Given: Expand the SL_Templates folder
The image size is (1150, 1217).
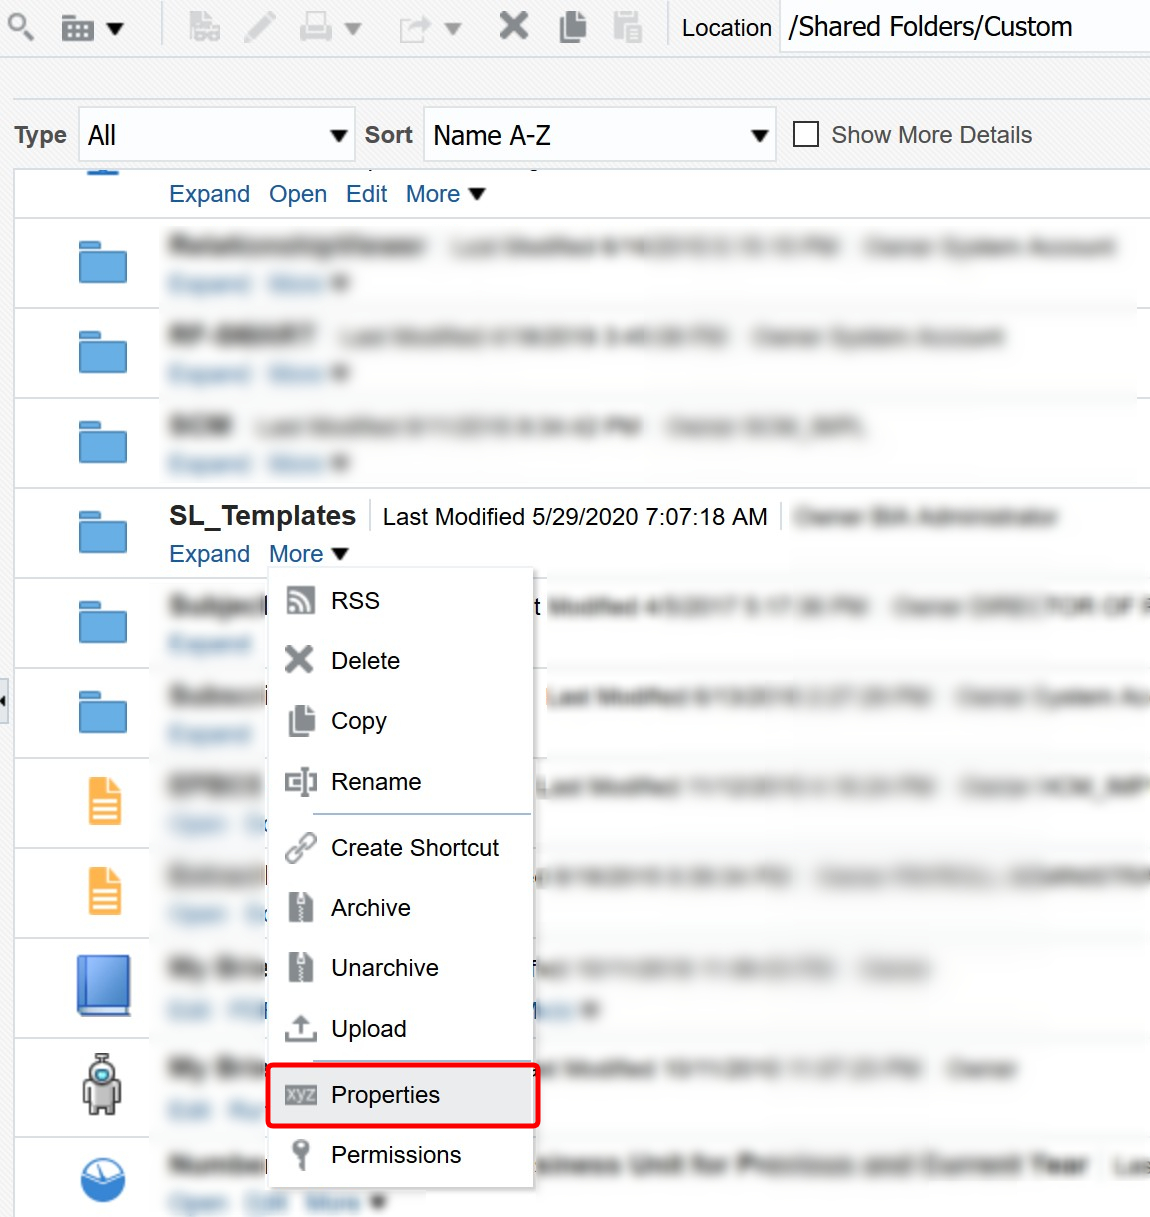Looking at the screenshot, I should coord(208,553).
